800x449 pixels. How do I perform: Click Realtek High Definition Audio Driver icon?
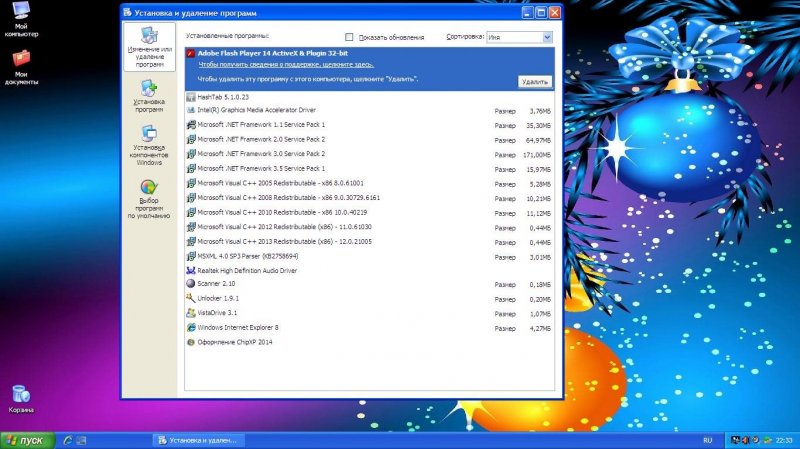coord(191,270)
